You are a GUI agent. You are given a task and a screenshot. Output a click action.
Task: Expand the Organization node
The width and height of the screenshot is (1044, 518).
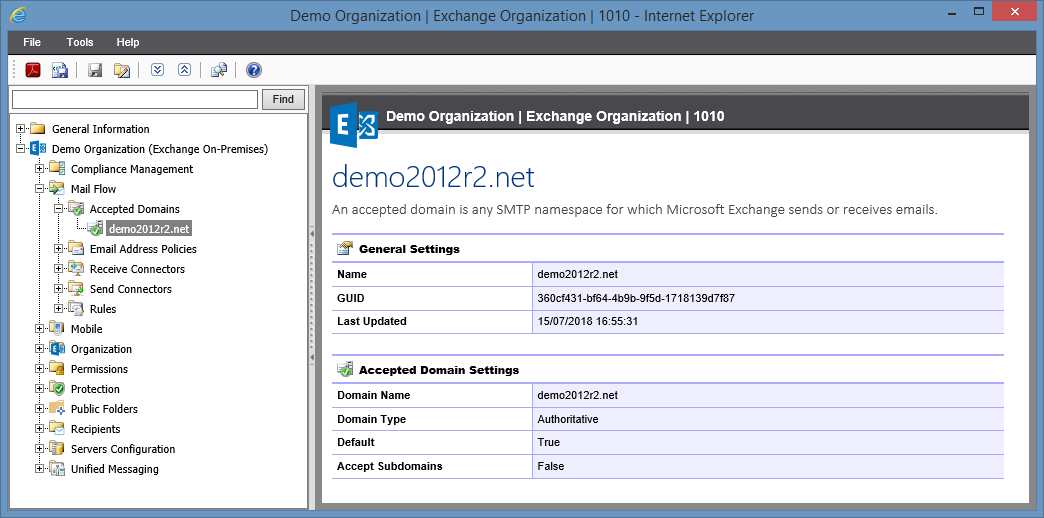click(x=39, y=349)
